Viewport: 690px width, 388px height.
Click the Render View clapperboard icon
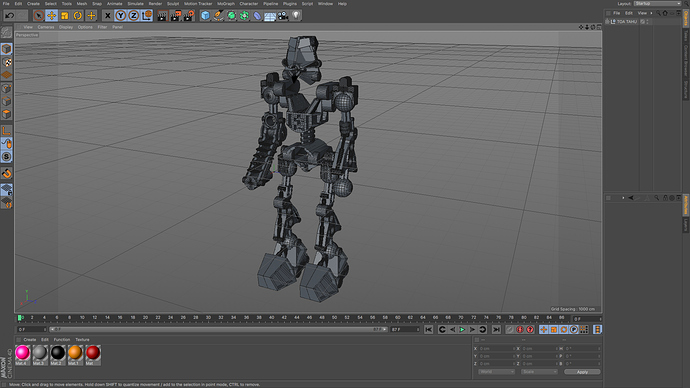tap(162, 16)
